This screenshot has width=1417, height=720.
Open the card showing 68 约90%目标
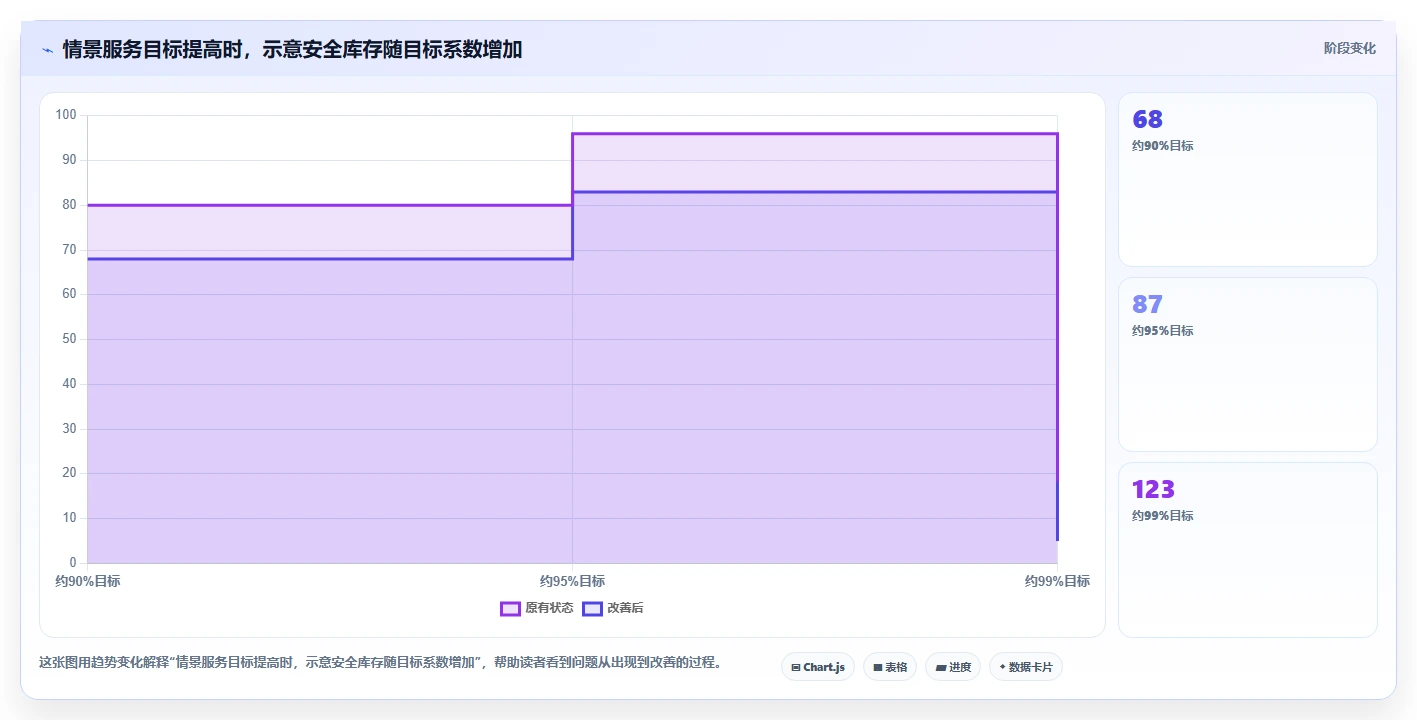(x=1248, y=180)
